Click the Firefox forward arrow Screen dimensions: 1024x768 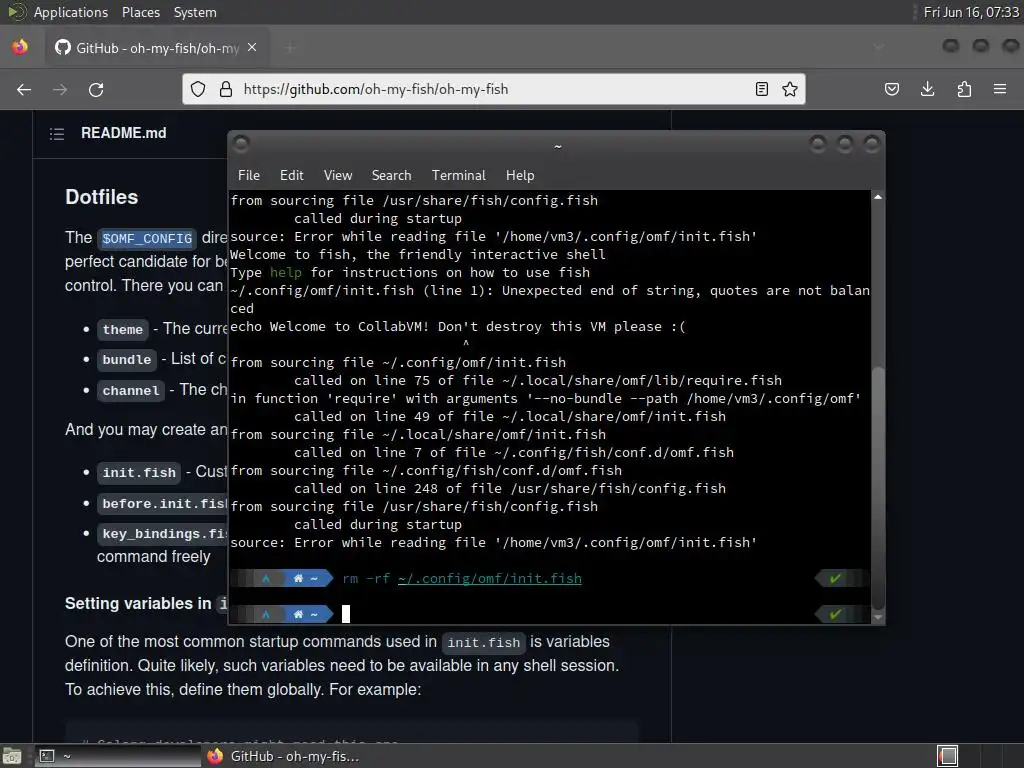(x=60, y=89)
